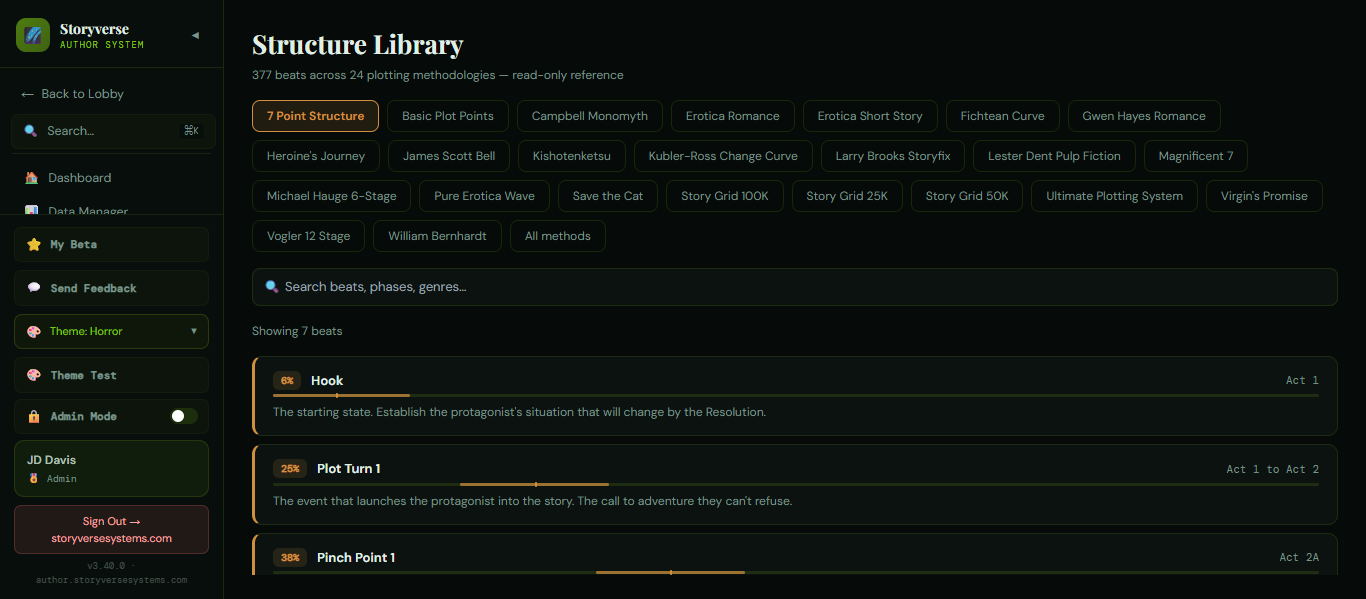This screenshot has height=599, width=1366.
Task: Click the magnifier icon in beats search
Action: 272,287
